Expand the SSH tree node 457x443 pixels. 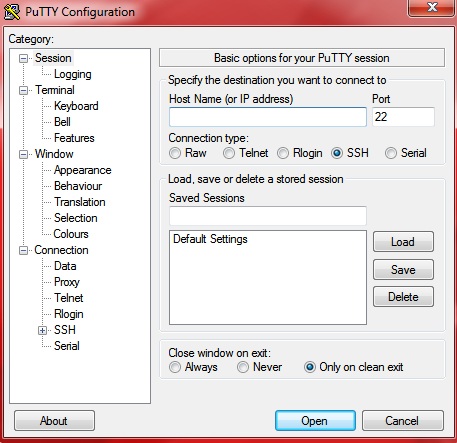click(42, 331)
